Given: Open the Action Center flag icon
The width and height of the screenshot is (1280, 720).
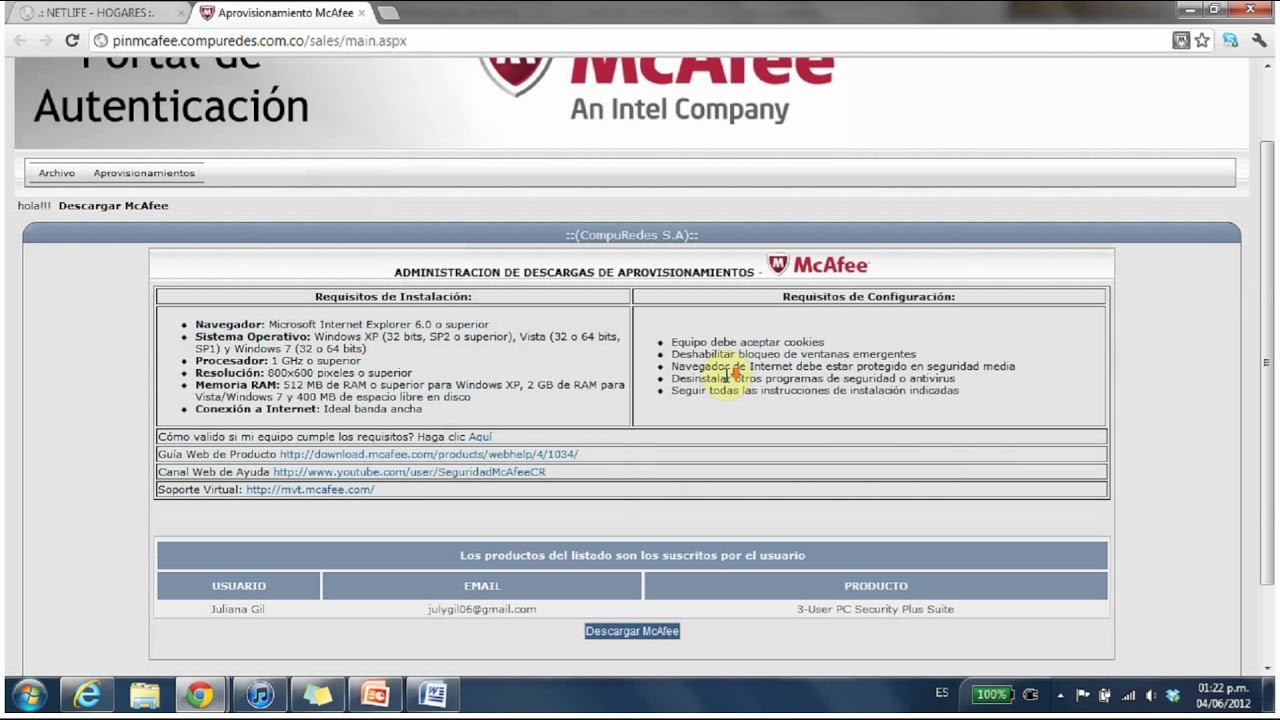Looking at the screenshot, I should (1083, 695).
